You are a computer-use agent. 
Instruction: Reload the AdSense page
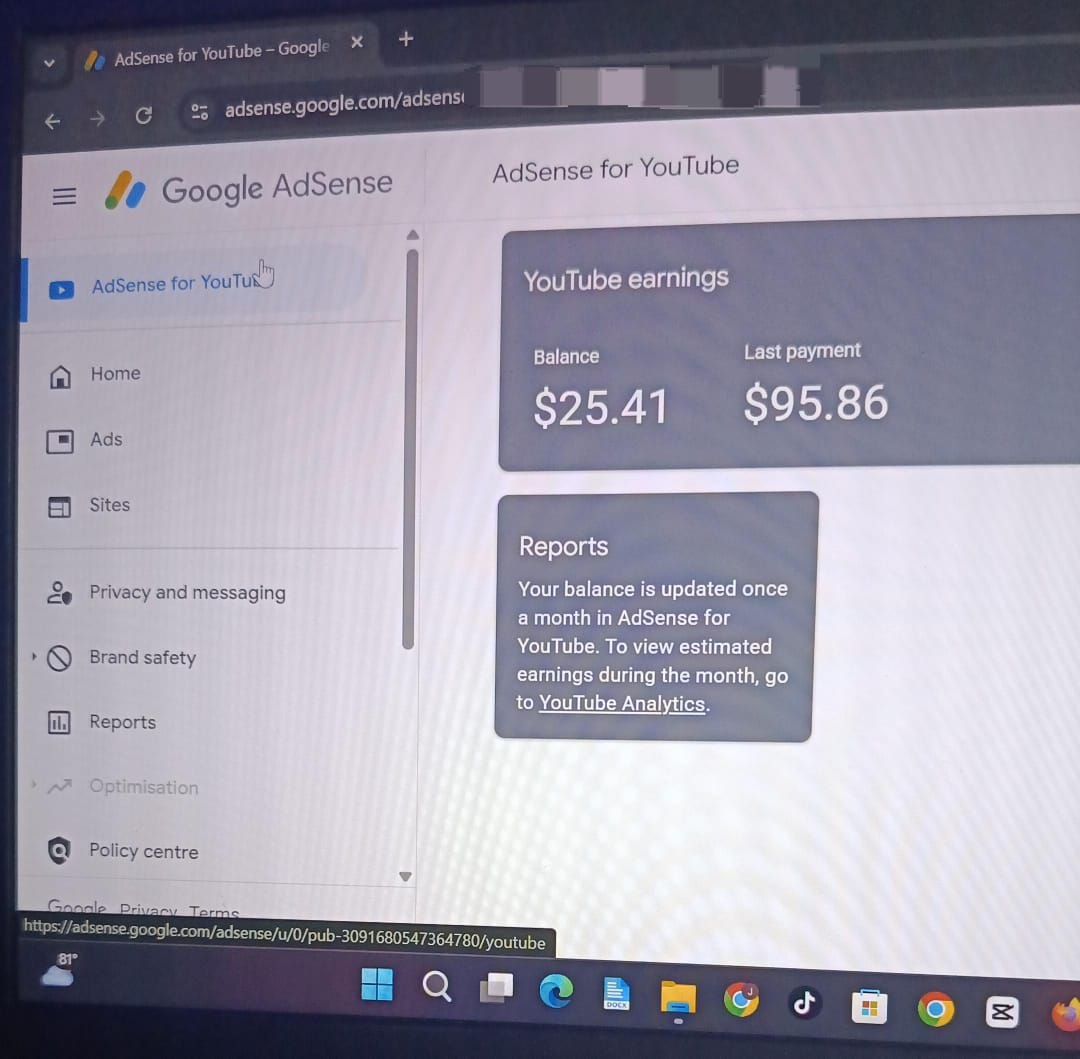143,116
